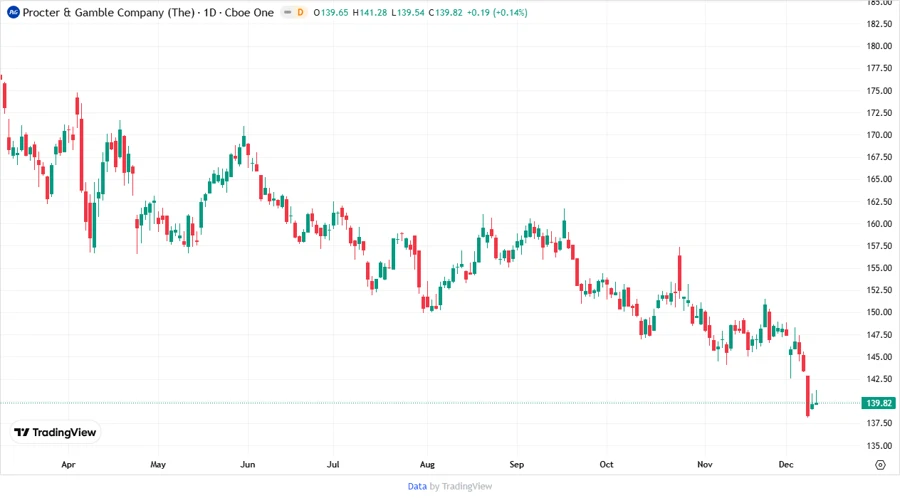This screenshot has width=900, height=498.
Task: Click the 182.50 price axis label
Action: [879, 24]
